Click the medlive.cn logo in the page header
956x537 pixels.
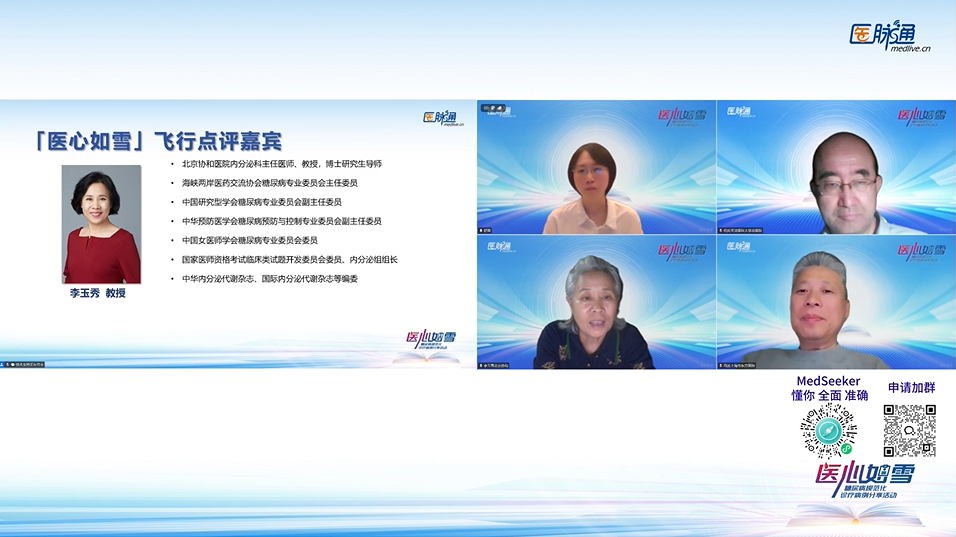tap(890, 37)
